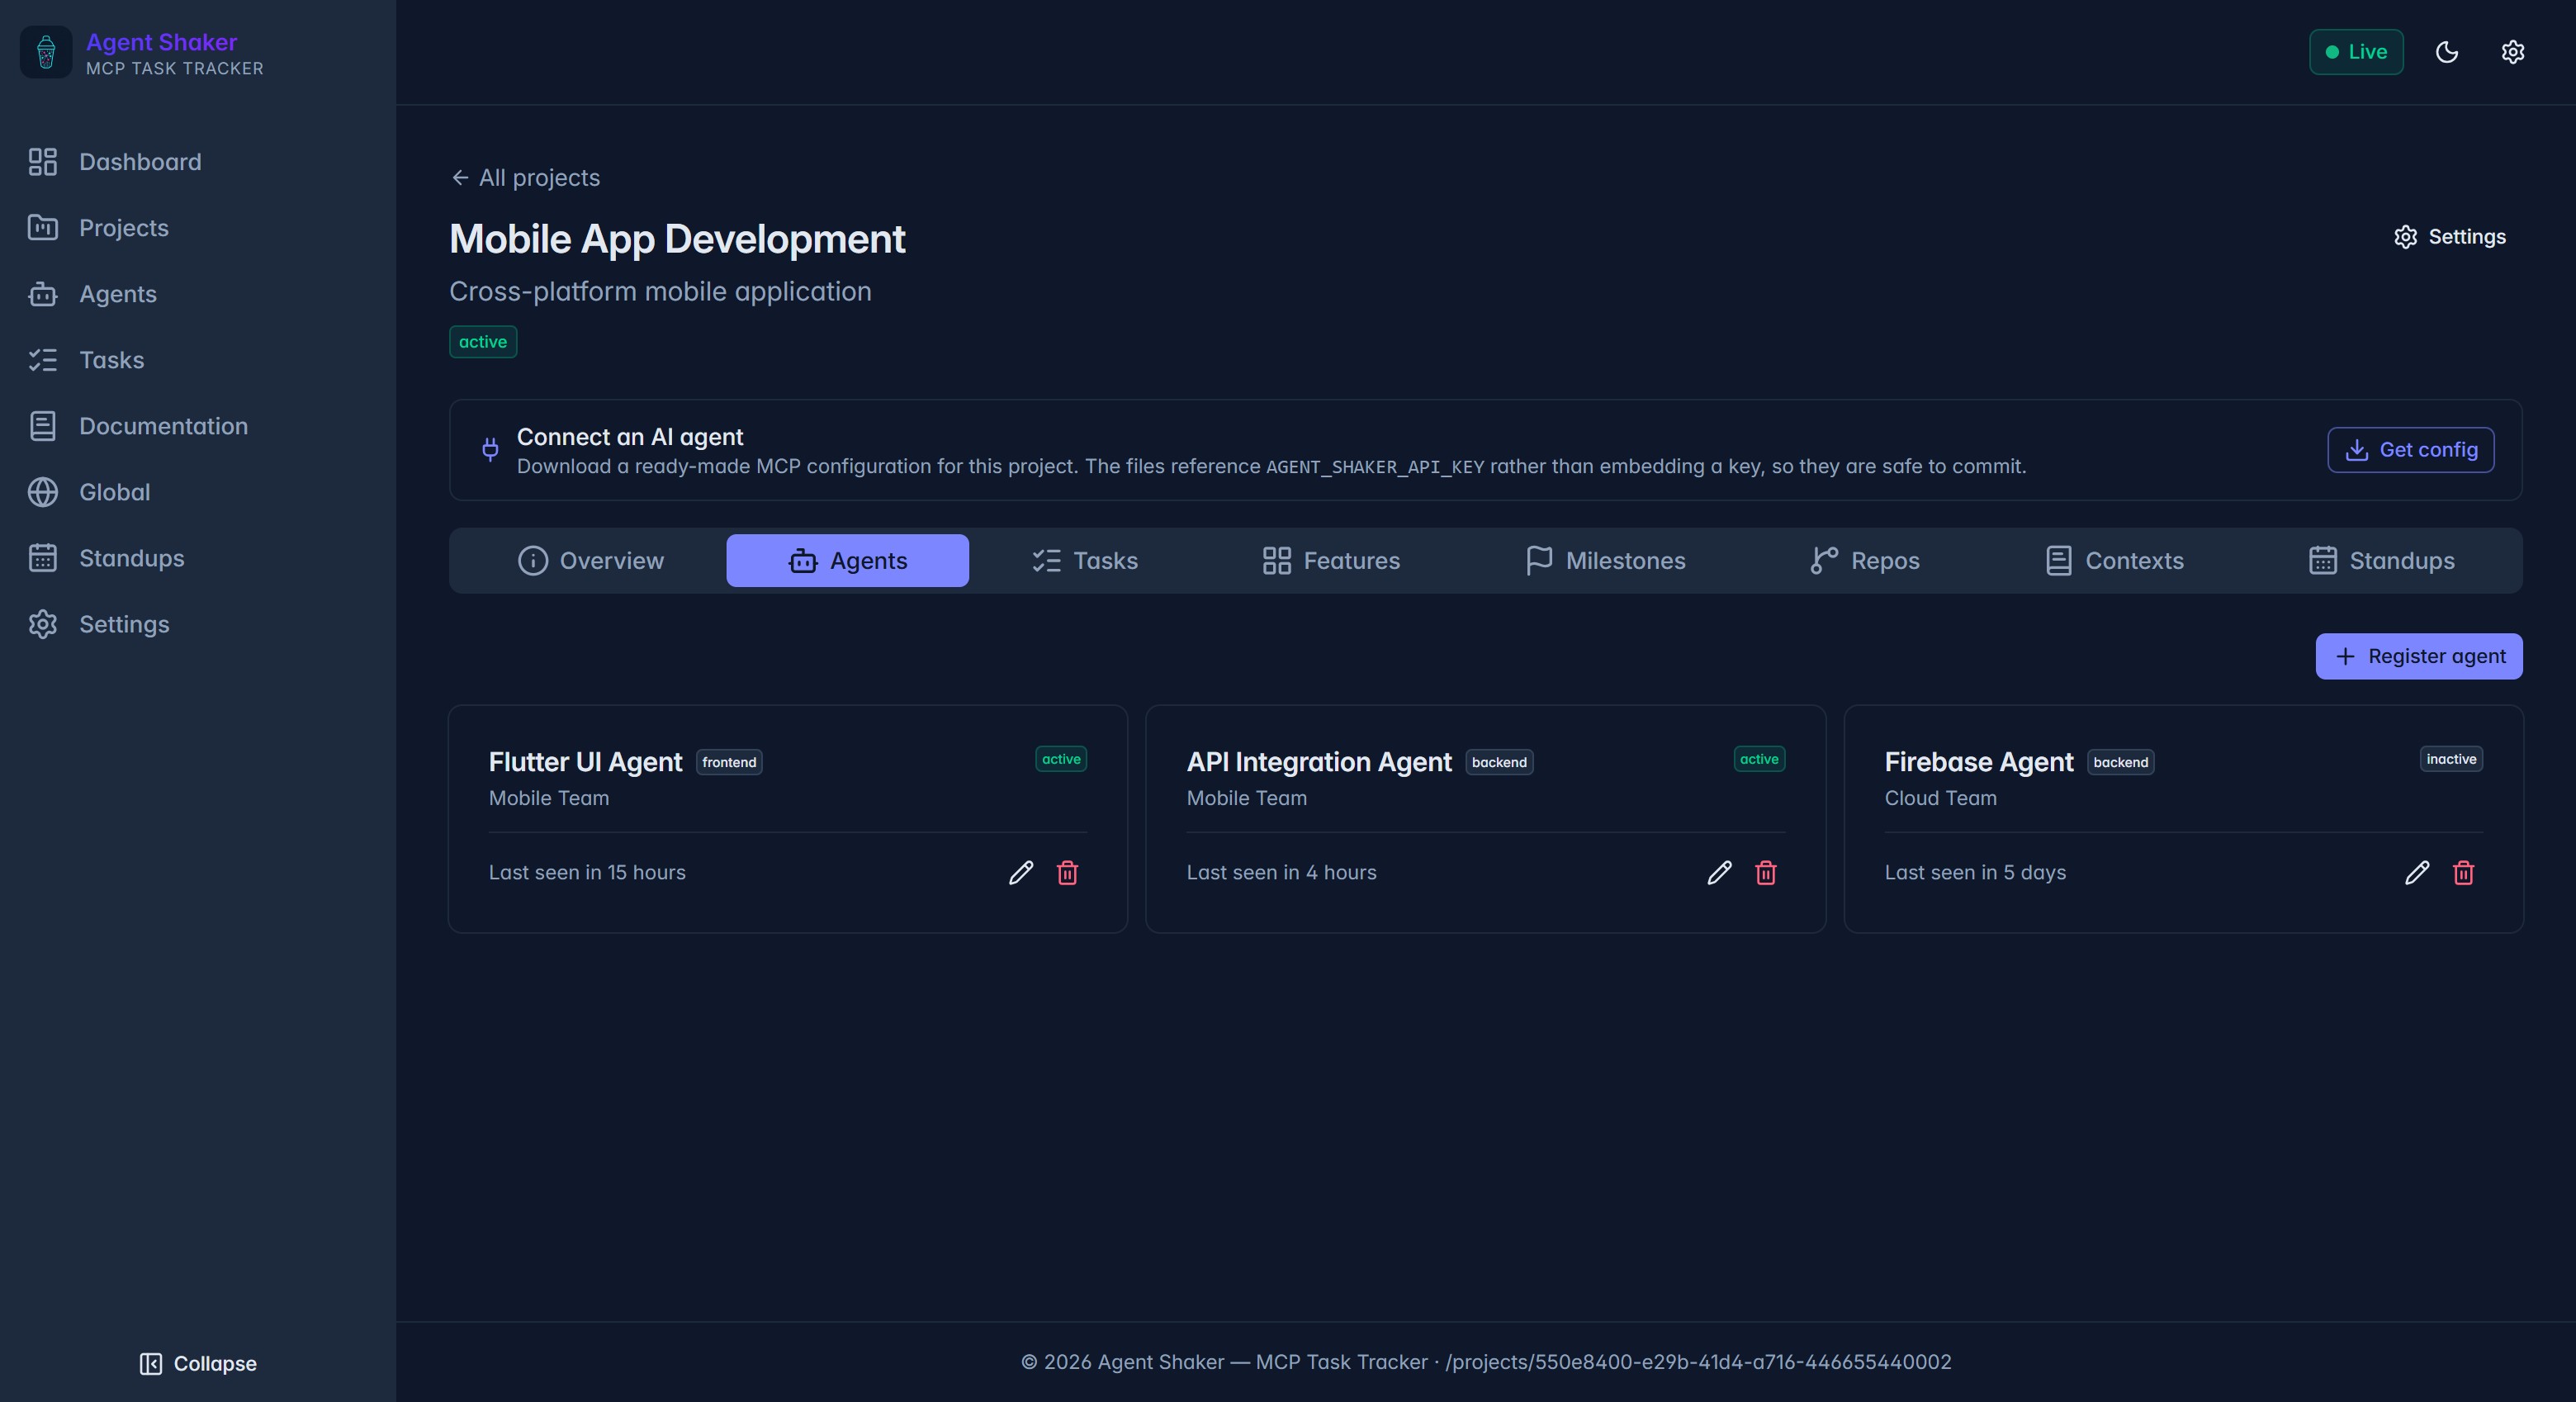Click the footer copyright project path text

tap(1486, 1363)
